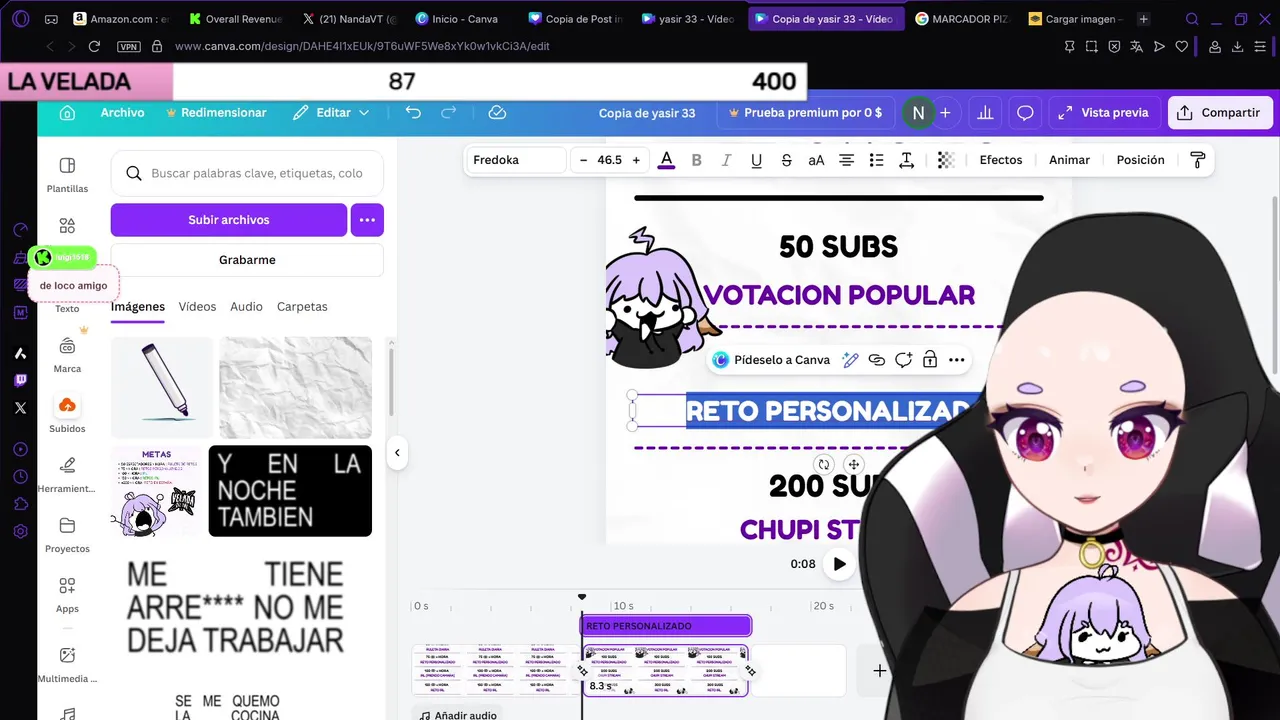Open Subidos panel in sidebar

tap(67, 415)
